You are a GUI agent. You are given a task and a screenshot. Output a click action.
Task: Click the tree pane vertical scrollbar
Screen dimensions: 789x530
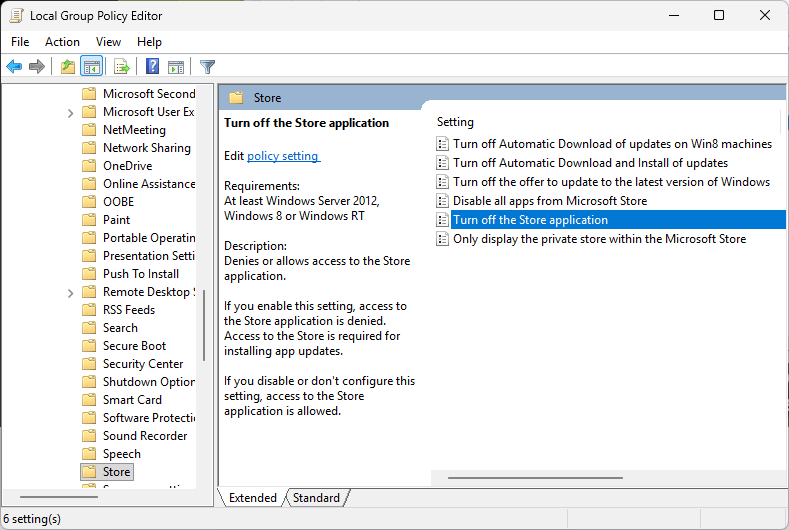point(204,326)
